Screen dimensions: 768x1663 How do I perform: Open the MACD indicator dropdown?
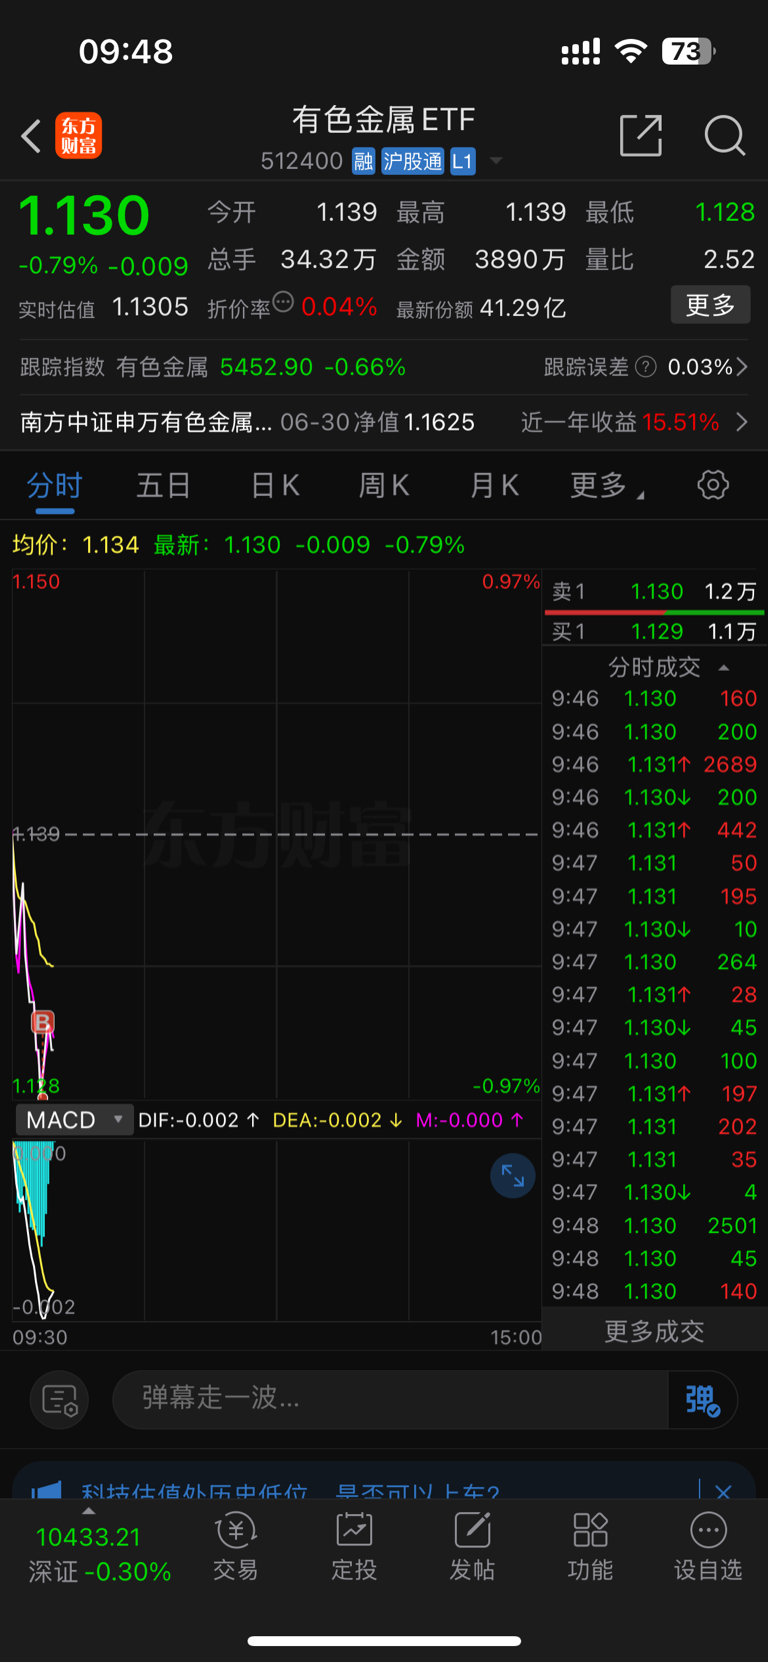(x=74, y=1120)
